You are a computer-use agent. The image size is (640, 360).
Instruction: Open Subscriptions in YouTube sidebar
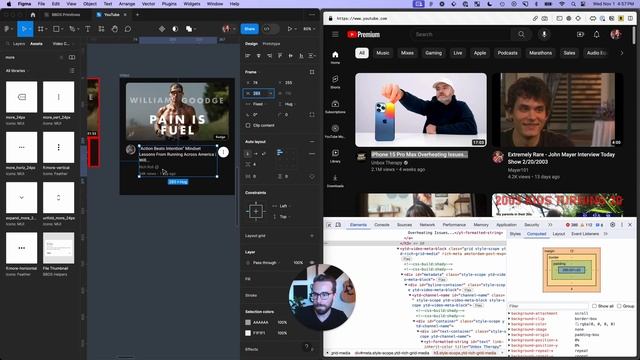pos(335,107)
